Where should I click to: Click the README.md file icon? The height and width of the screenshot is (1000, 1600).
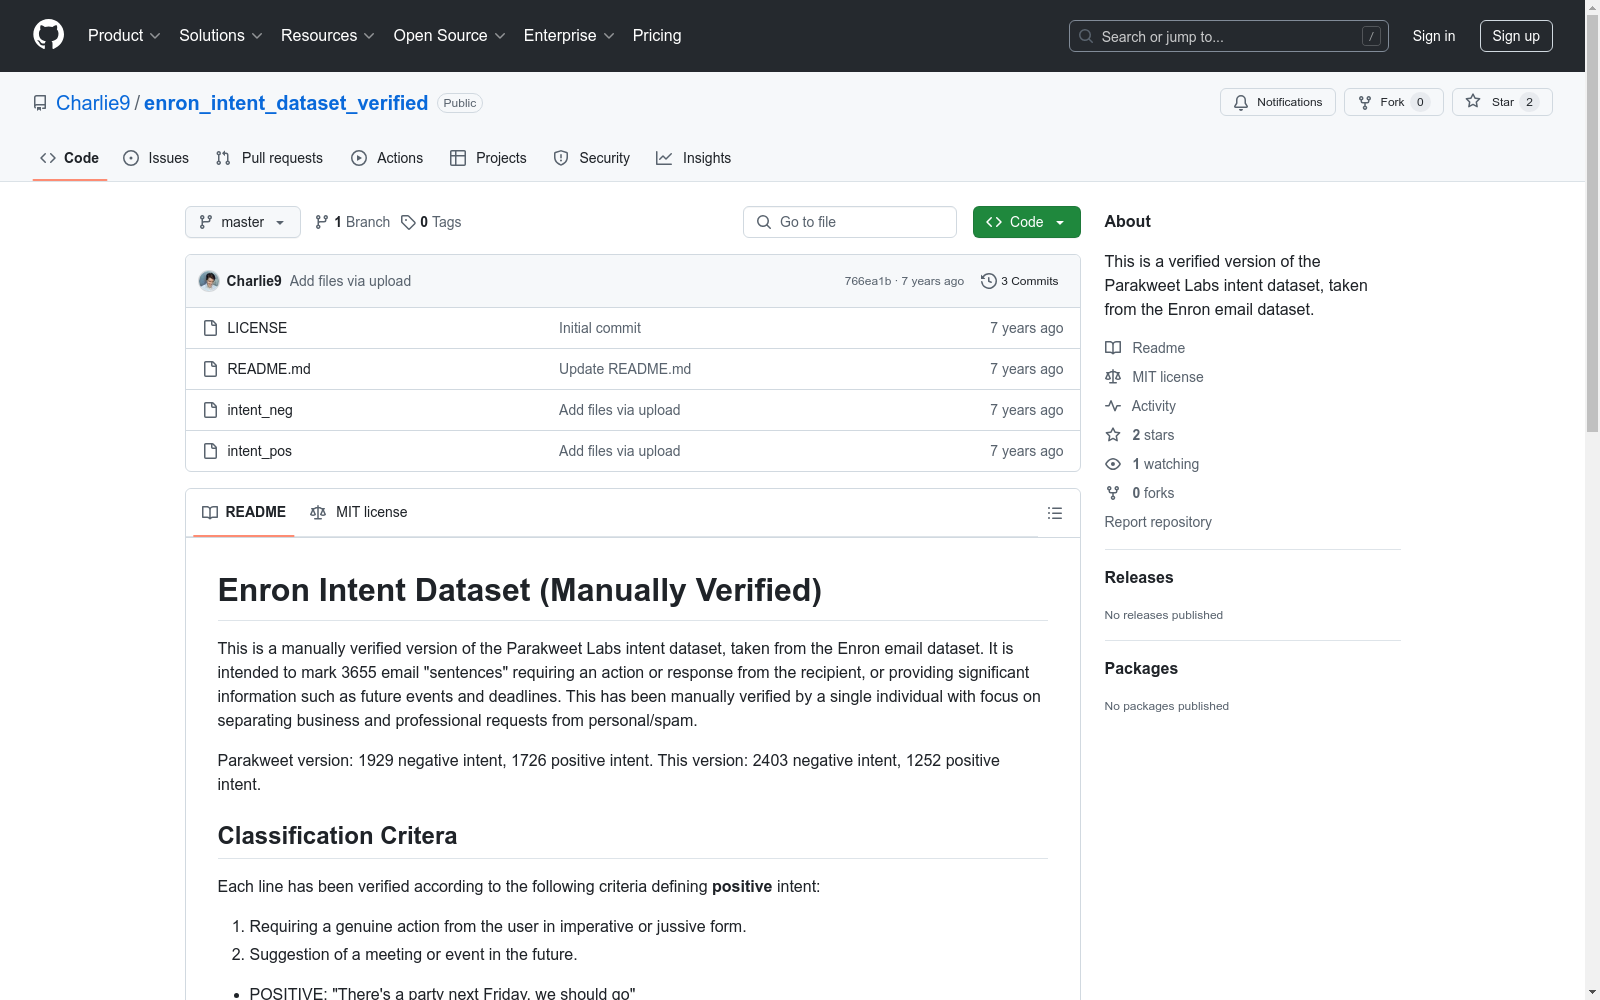[210, 369]
